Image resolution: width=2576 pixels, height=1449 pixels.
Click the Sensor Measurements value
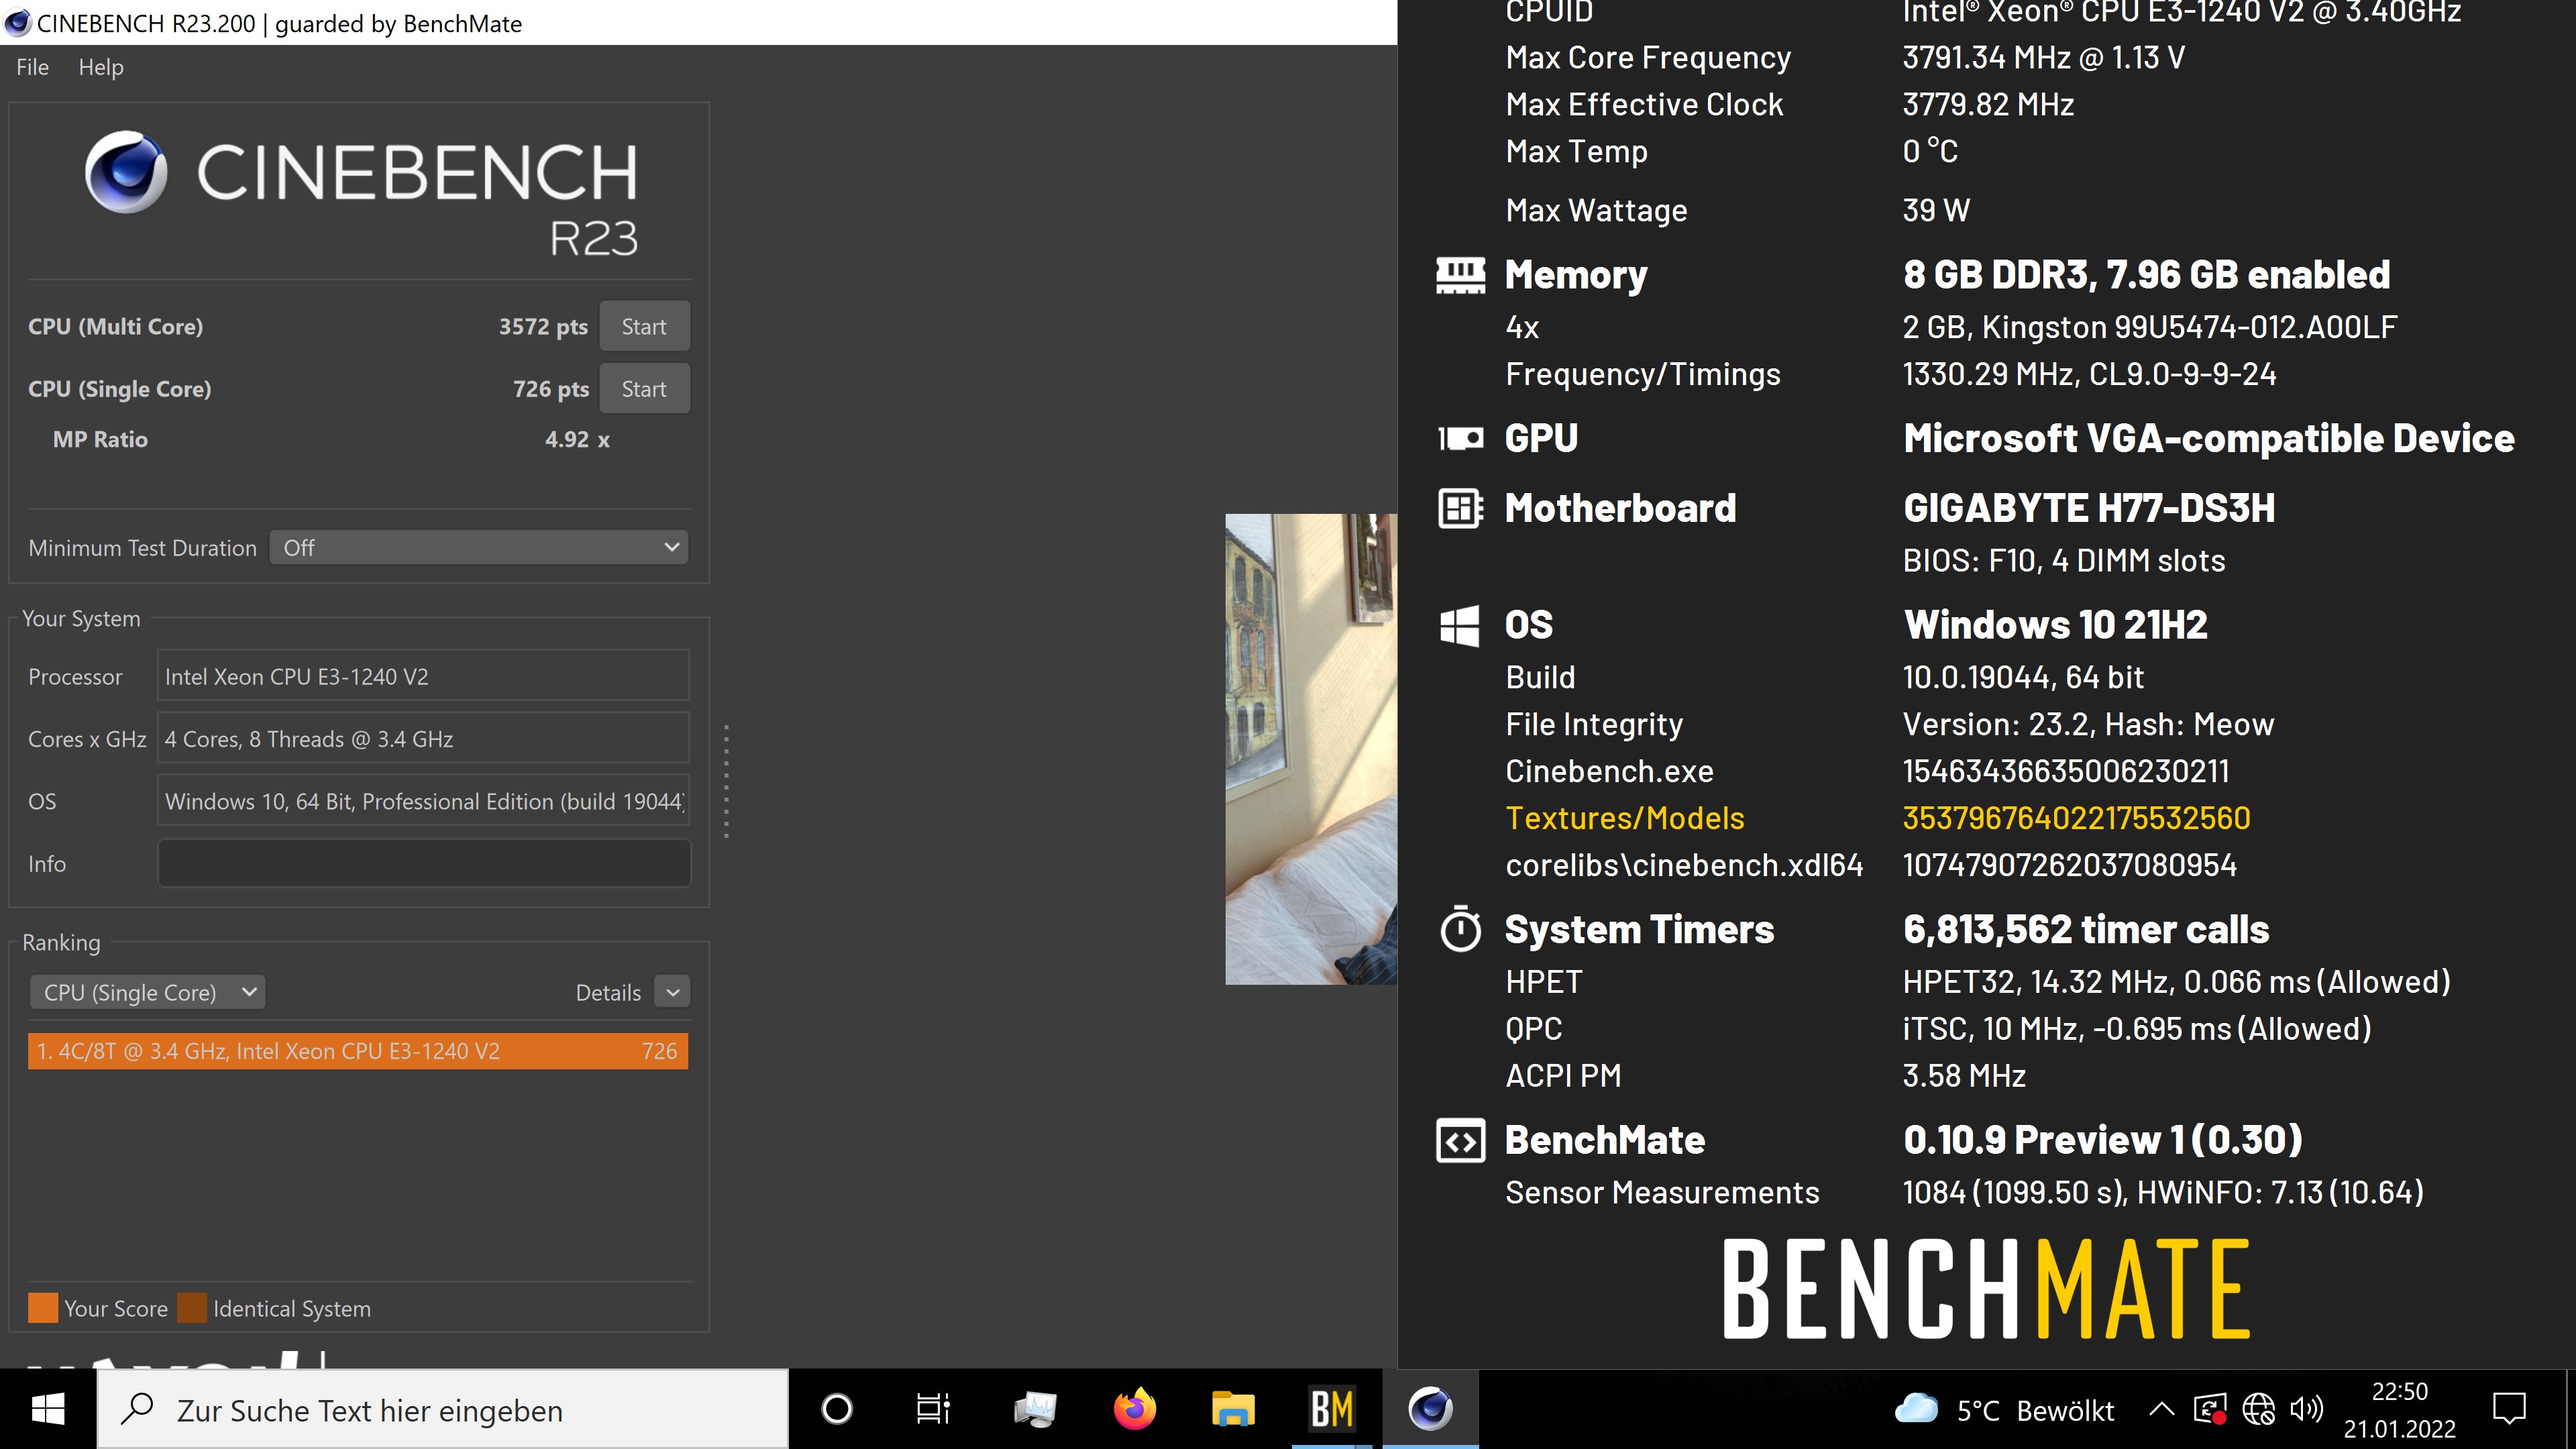(x=2163, y=1192)
